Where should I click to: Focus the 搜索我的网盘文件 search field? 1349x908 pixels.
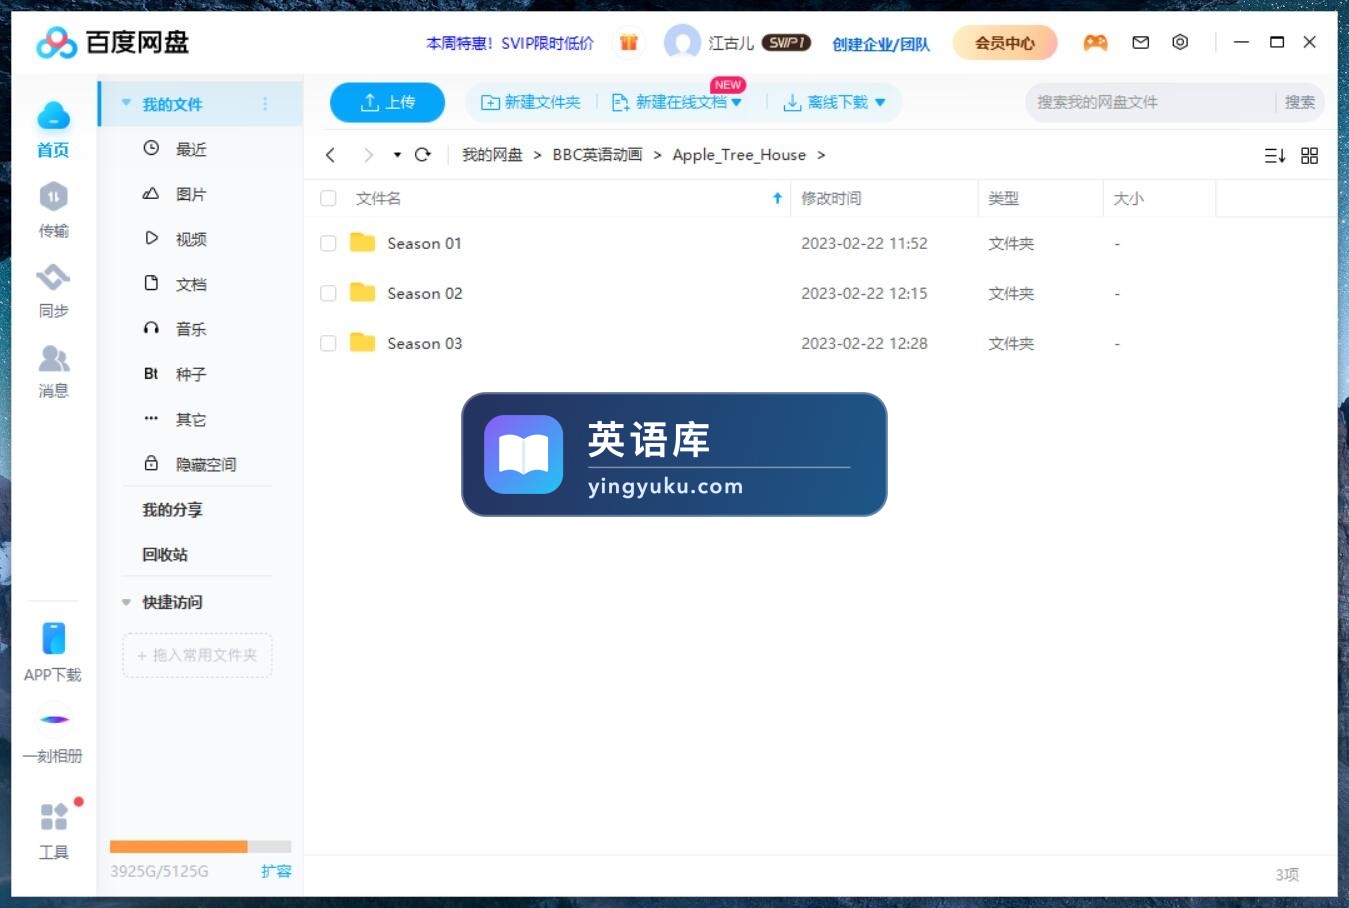point(1150,102)
